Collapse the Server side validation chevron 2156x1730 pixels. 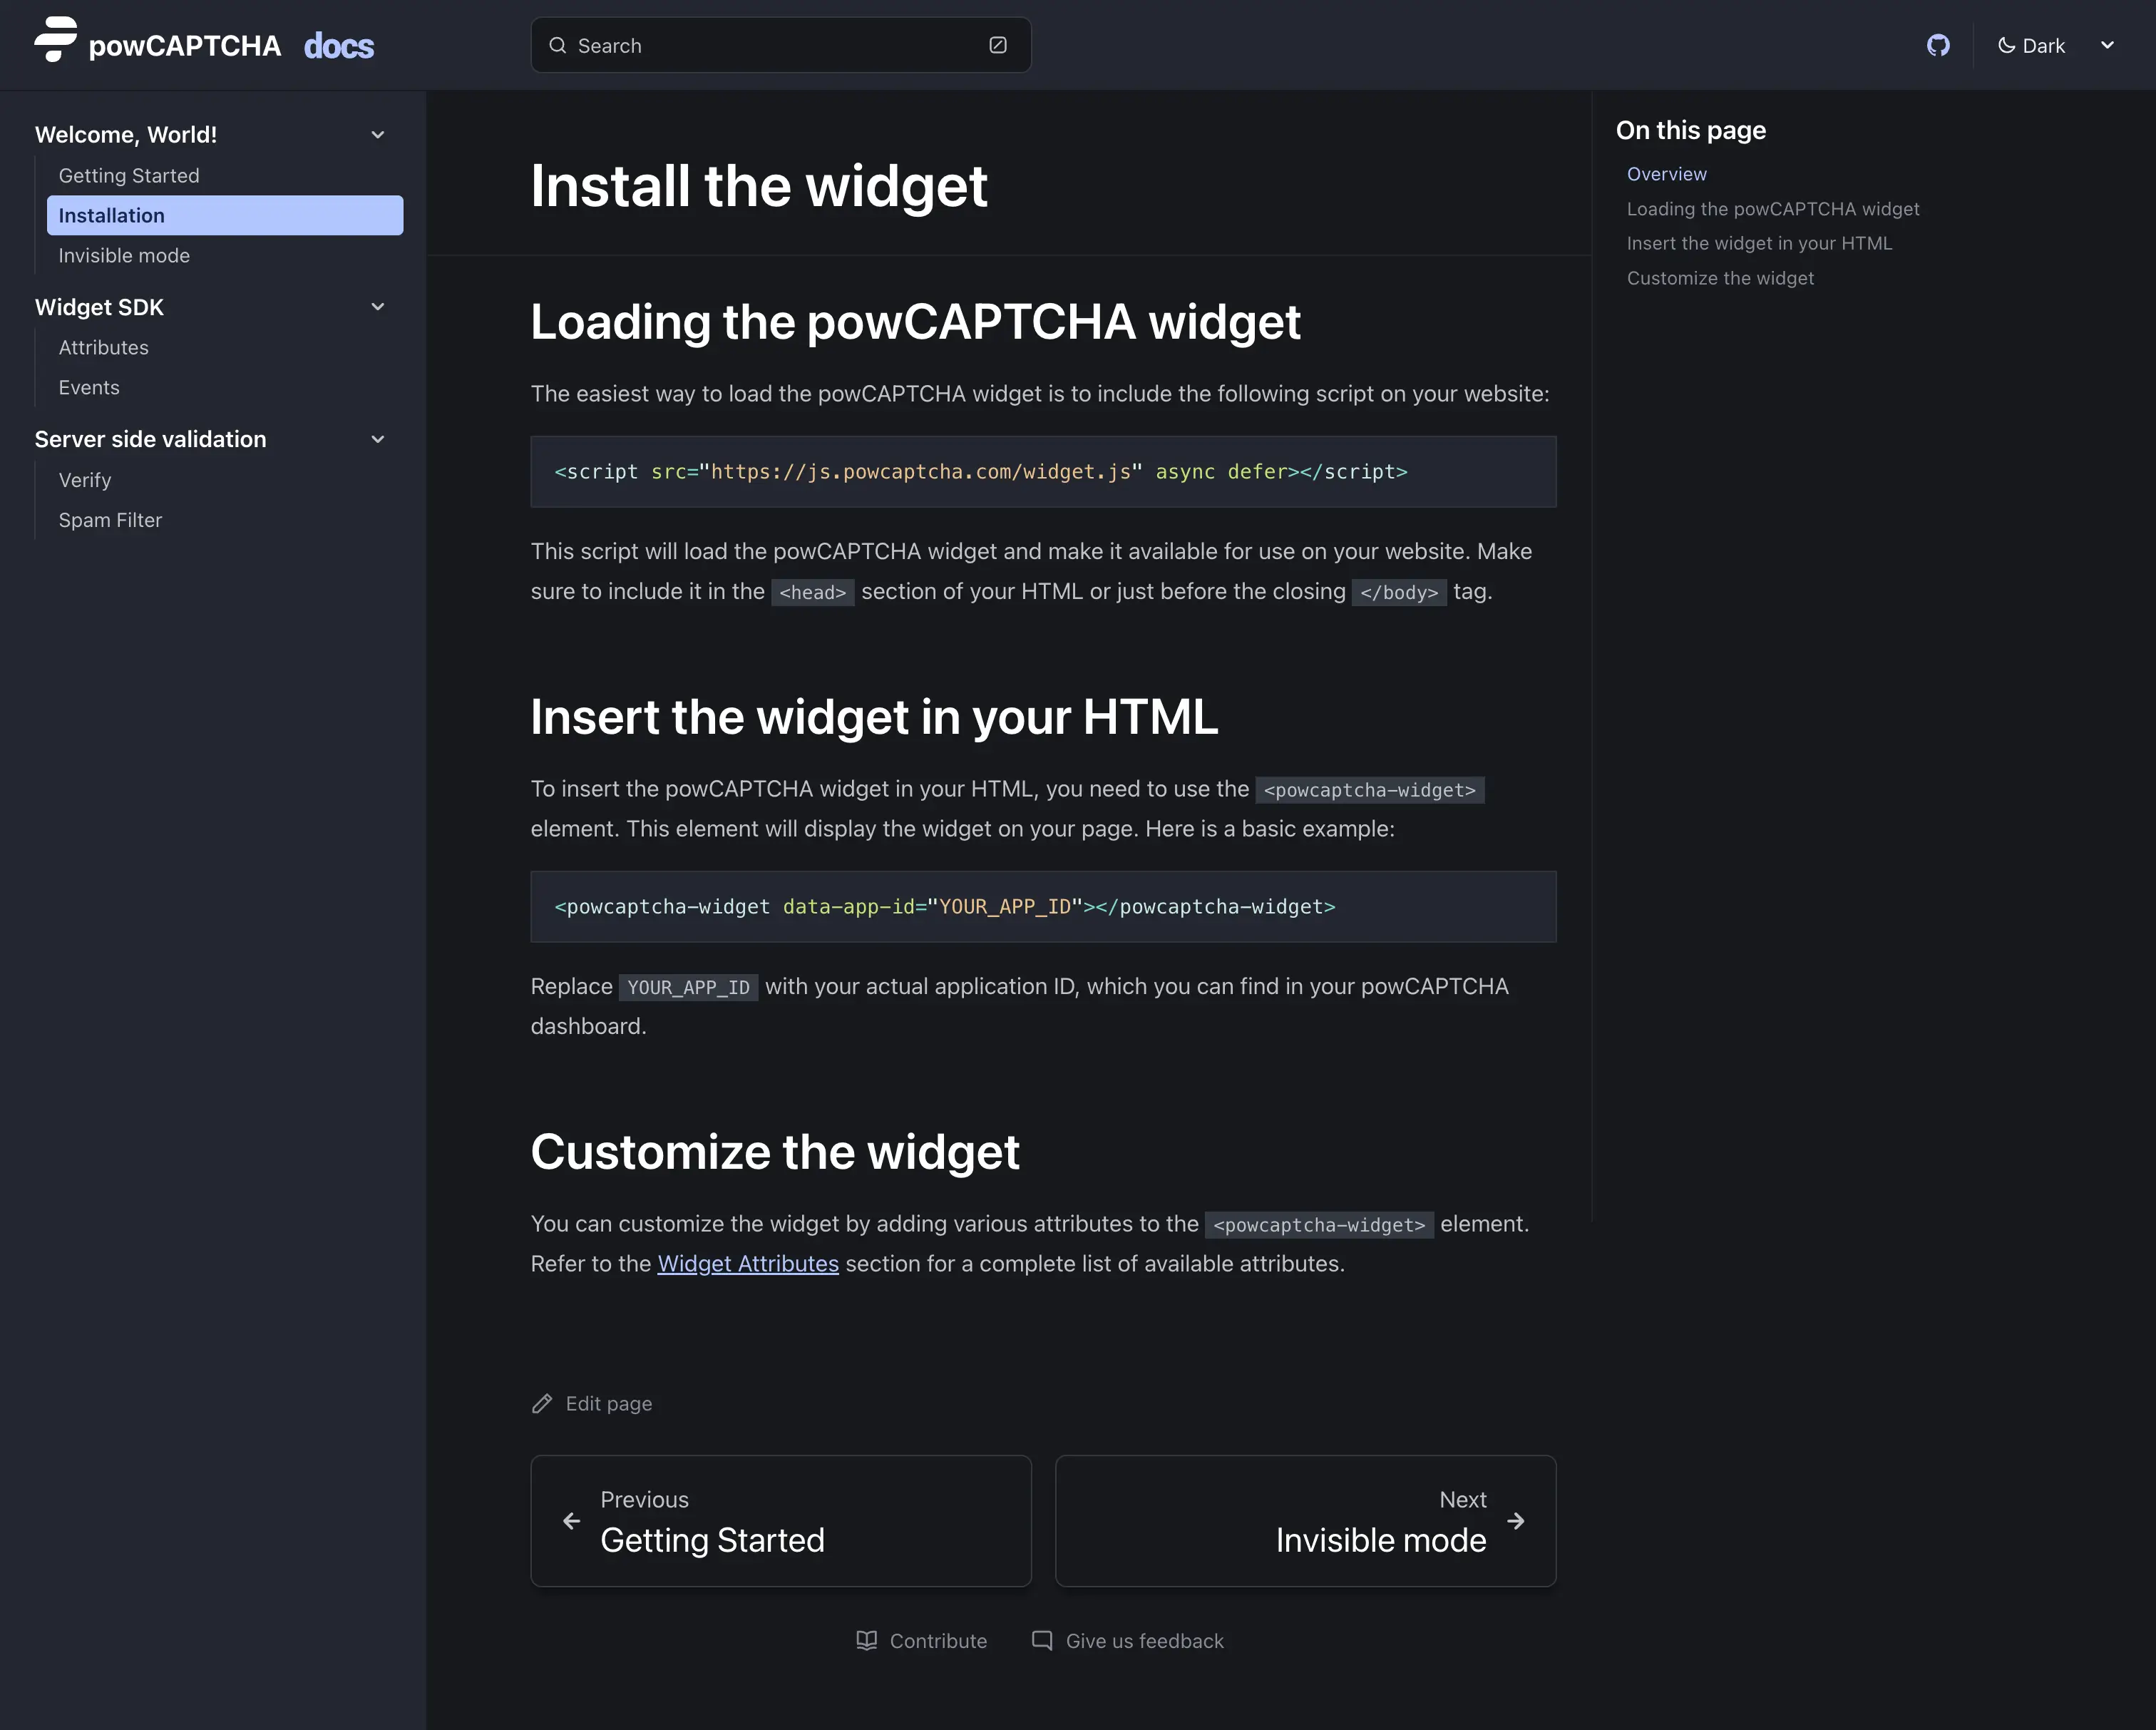tap(378, 439)
